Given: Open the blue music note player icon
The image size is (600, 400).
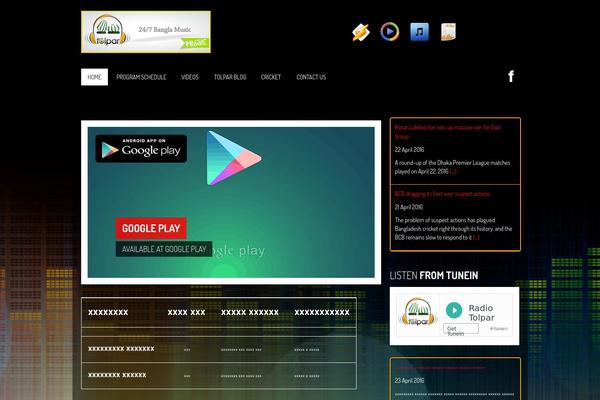Looking at the screenshot, I should coord(419,32).
